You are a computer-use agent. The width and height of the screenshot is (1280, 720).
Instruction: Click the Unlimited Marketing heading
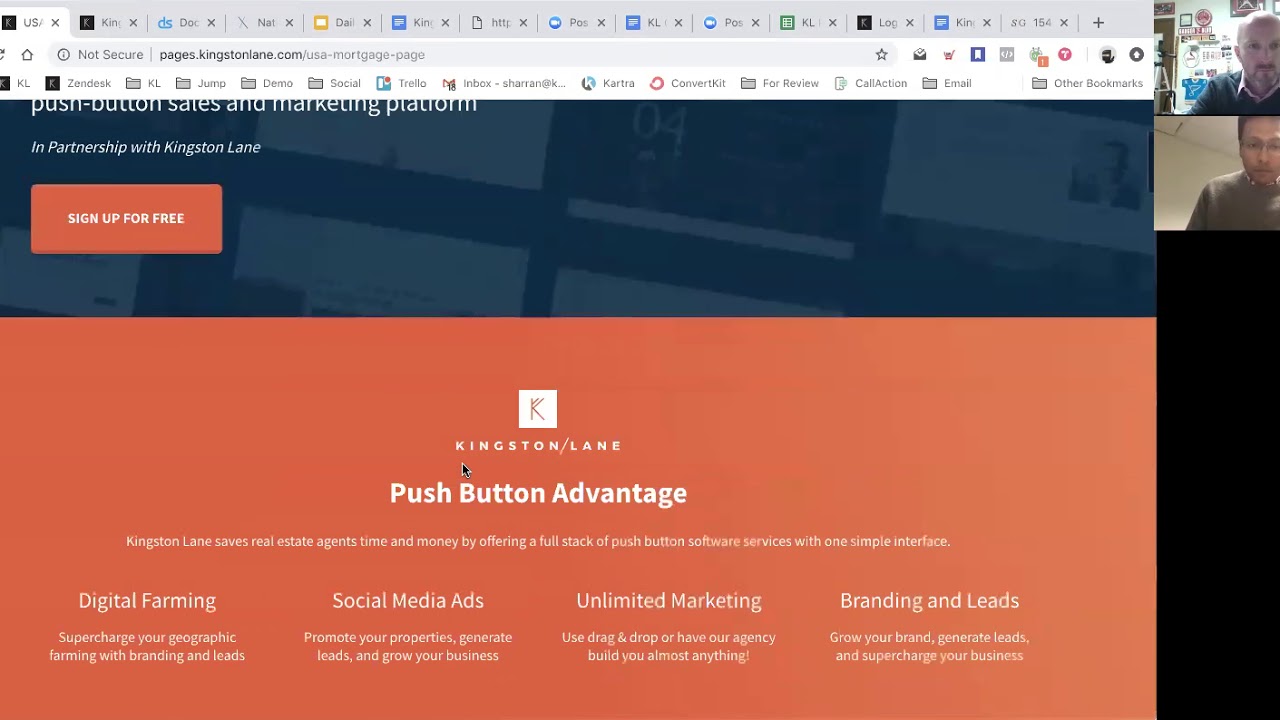pos(669,600)
